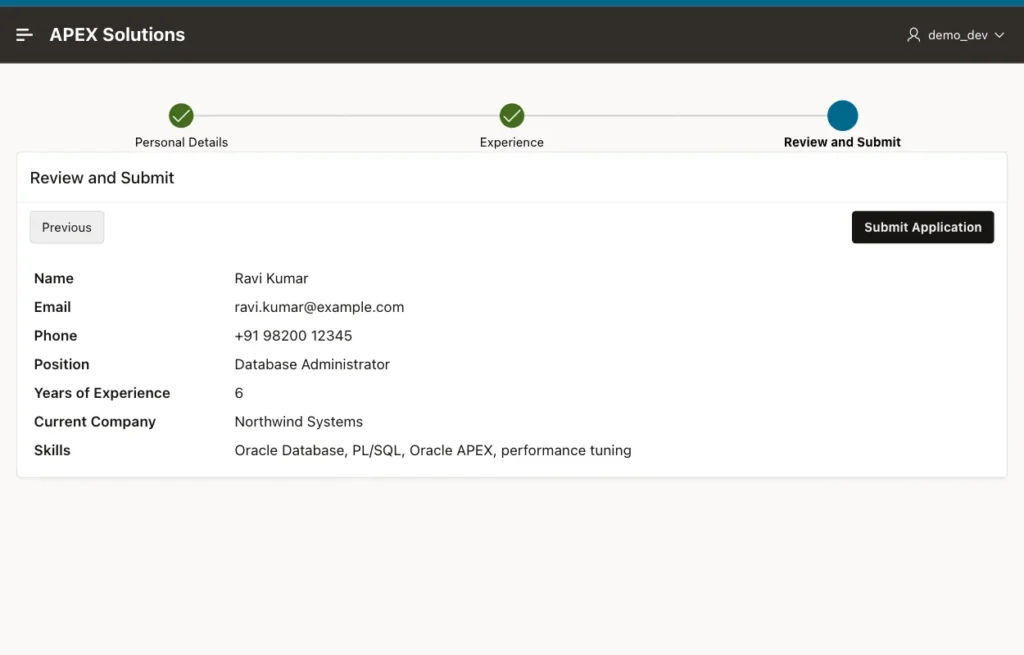
Task: Click the user profile icon
Action: coord(914,35)
